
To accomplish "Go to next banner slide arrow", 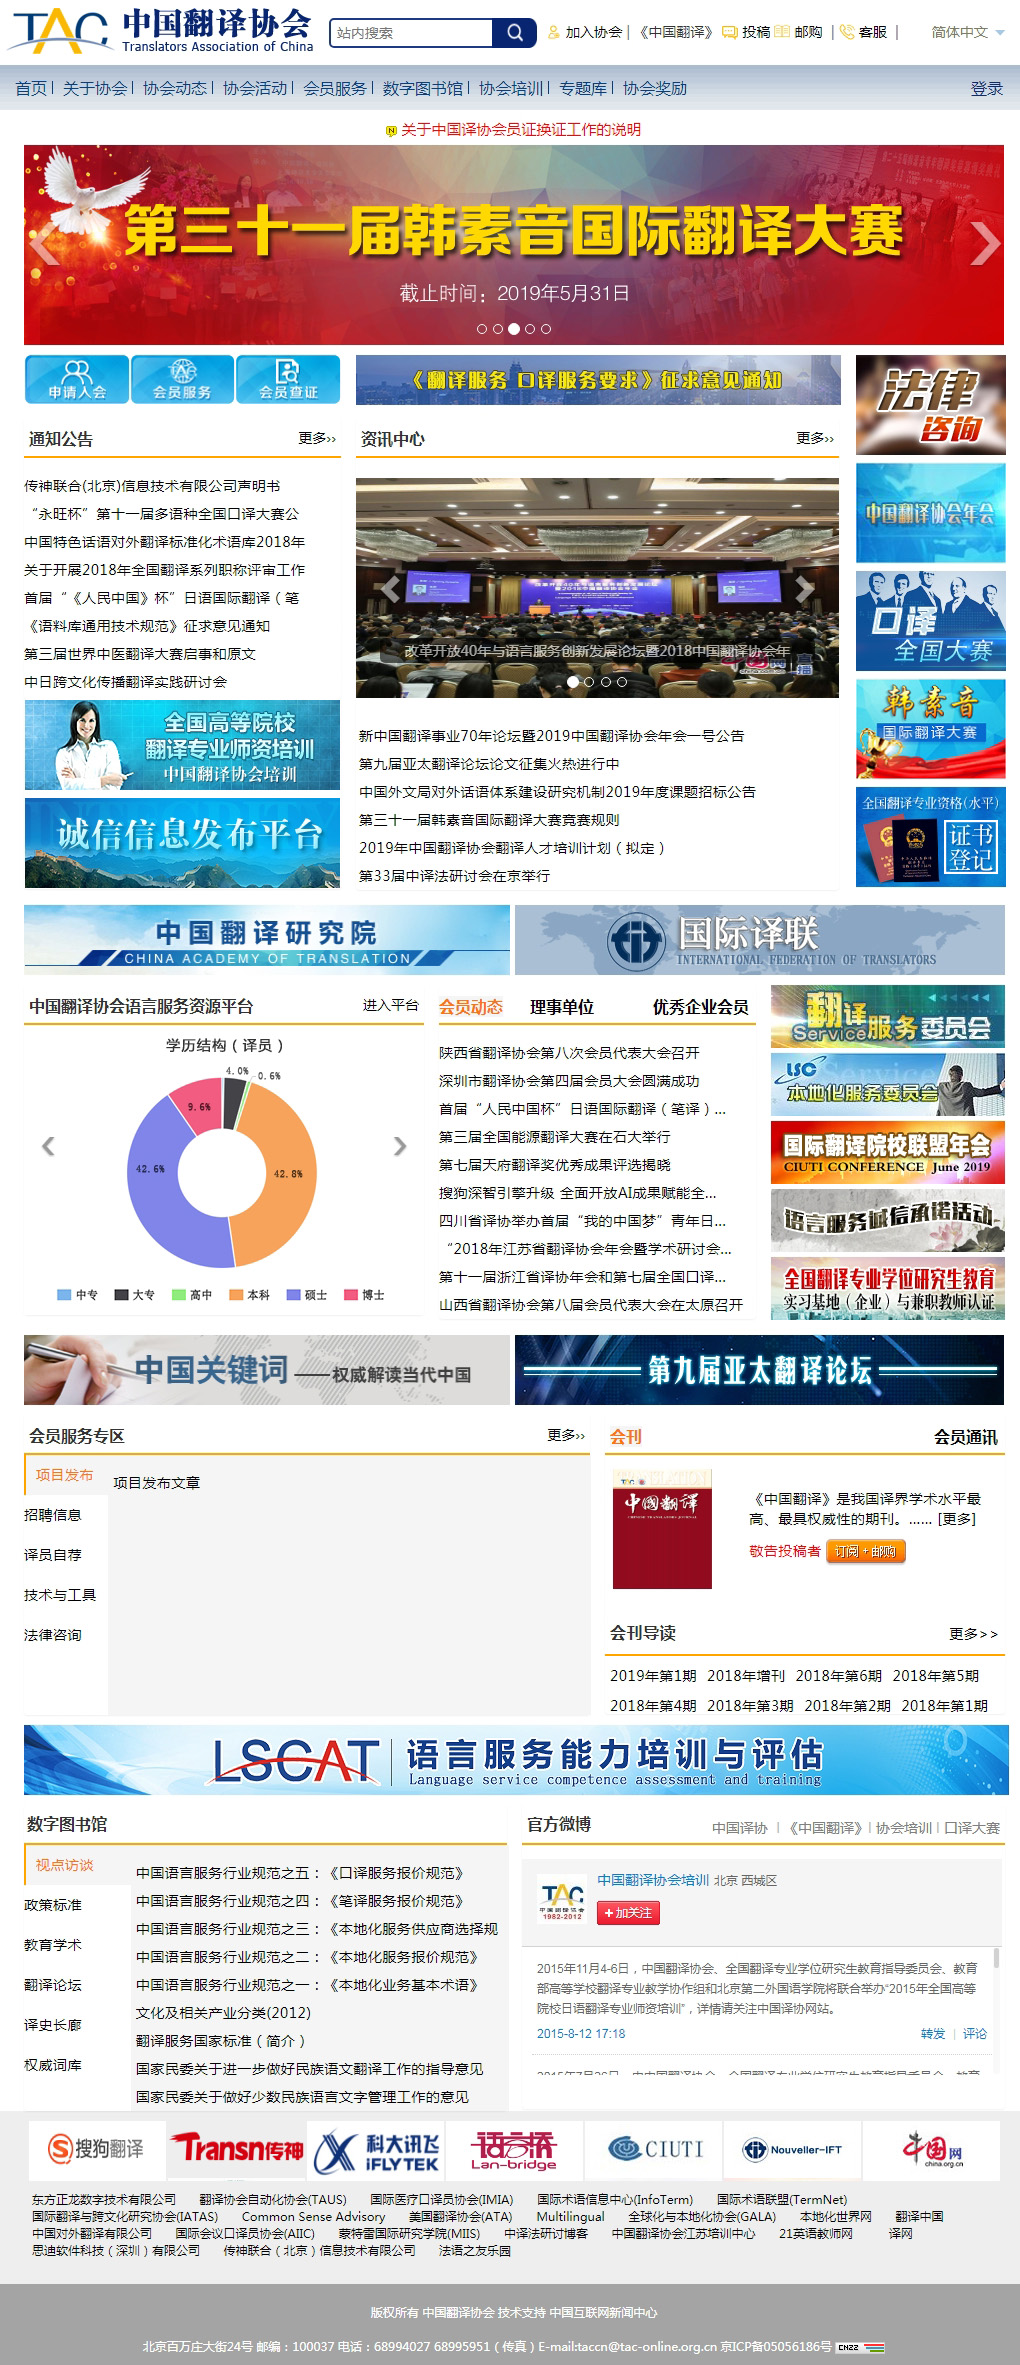I will 984,243.
